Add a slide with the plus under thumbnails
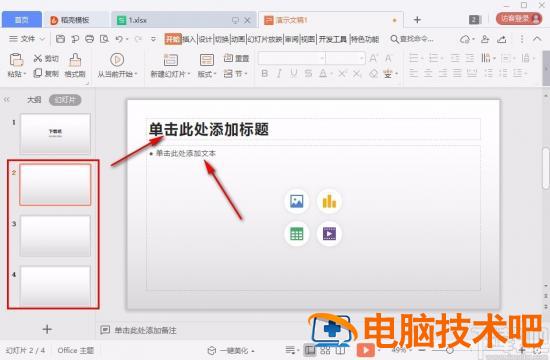The height and width of the screenshot is (360, 550). tap(47, 329)
